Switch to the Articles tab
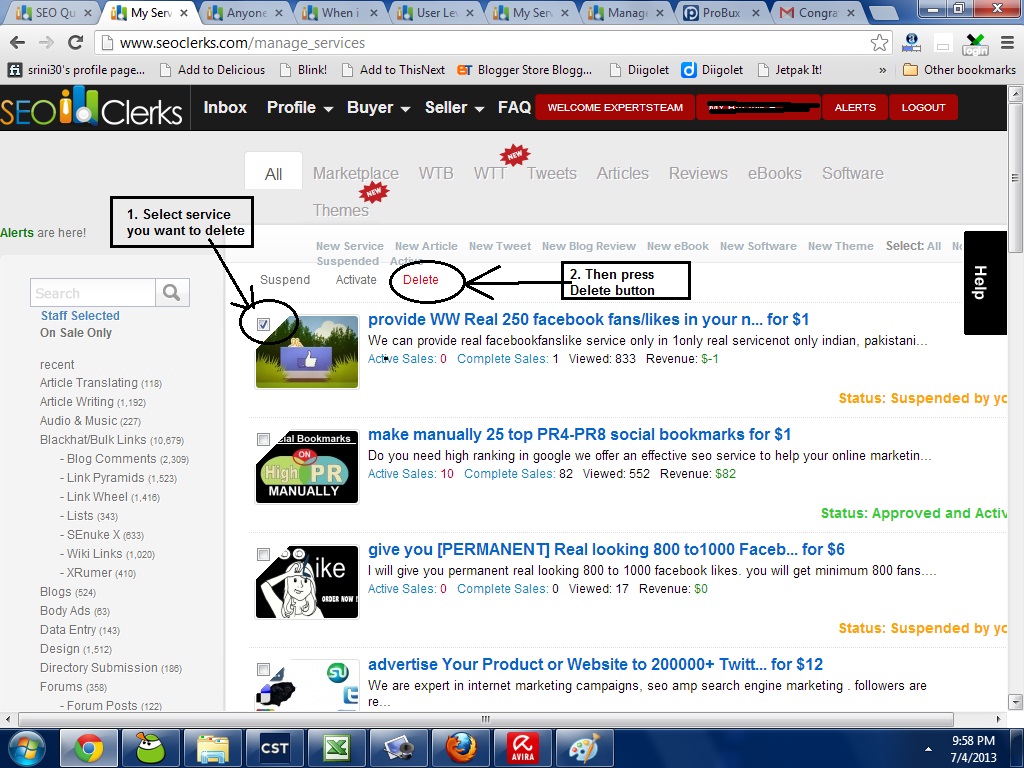Screen dimensions: 1024x768 click(622, 173)
